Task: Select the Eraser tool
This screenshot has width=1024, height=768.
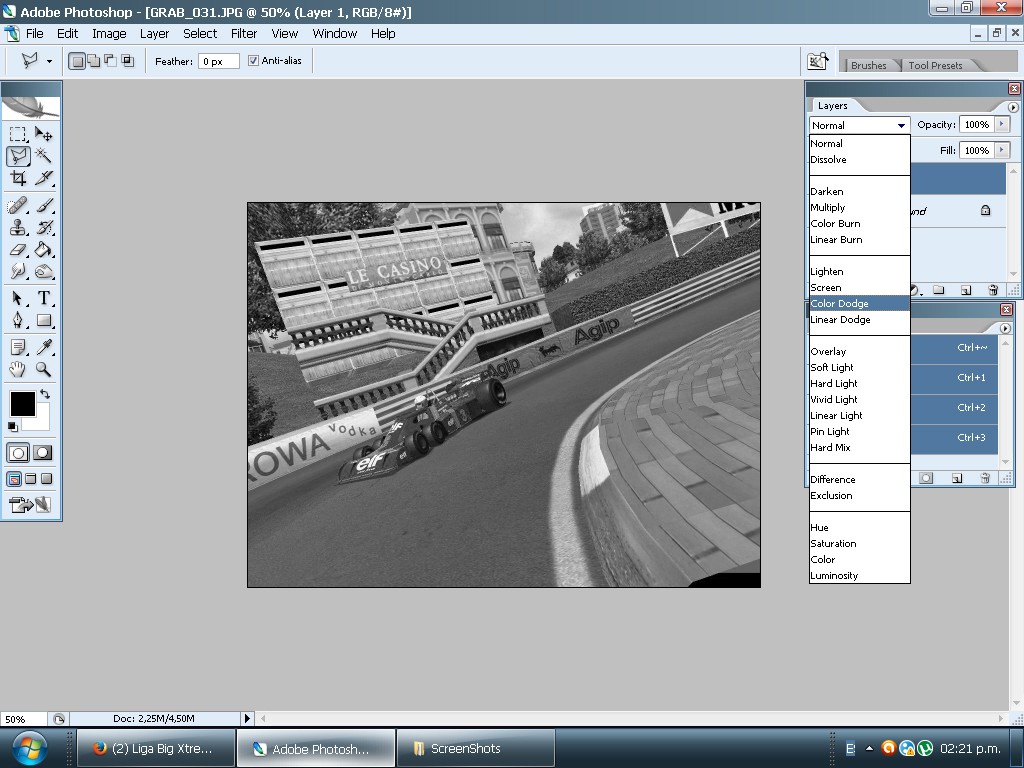Action: (x=18, y=249)
